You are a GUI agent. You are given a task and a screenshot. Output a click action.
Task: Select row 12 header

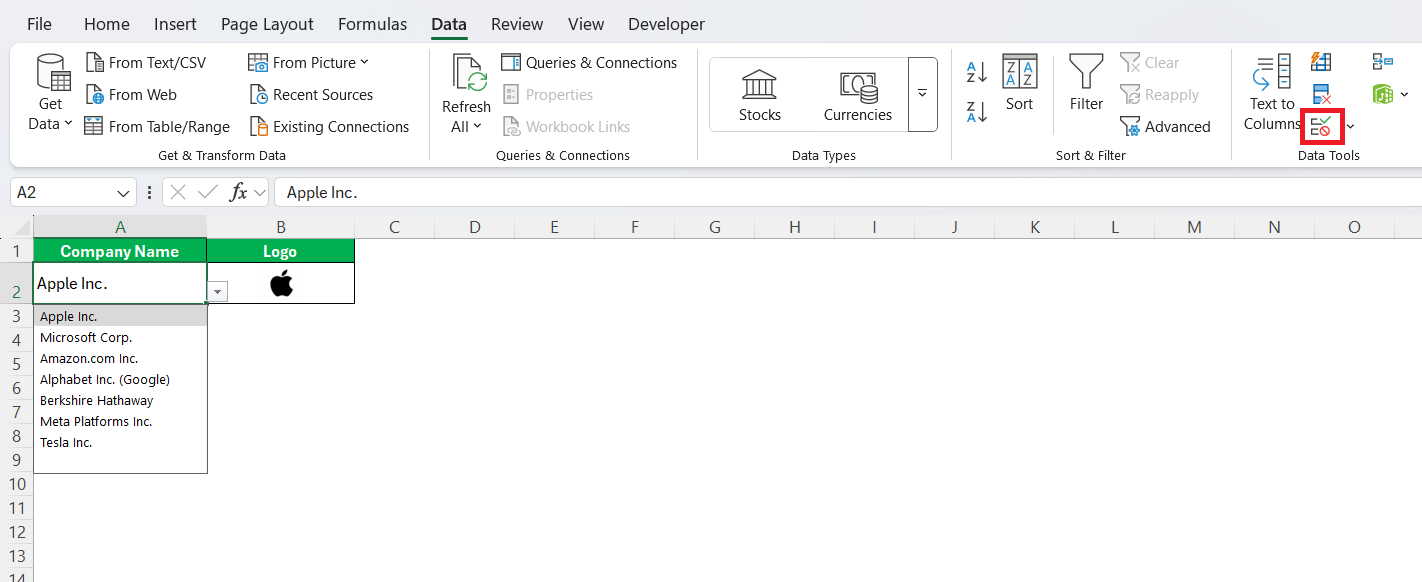pos(16,531)
